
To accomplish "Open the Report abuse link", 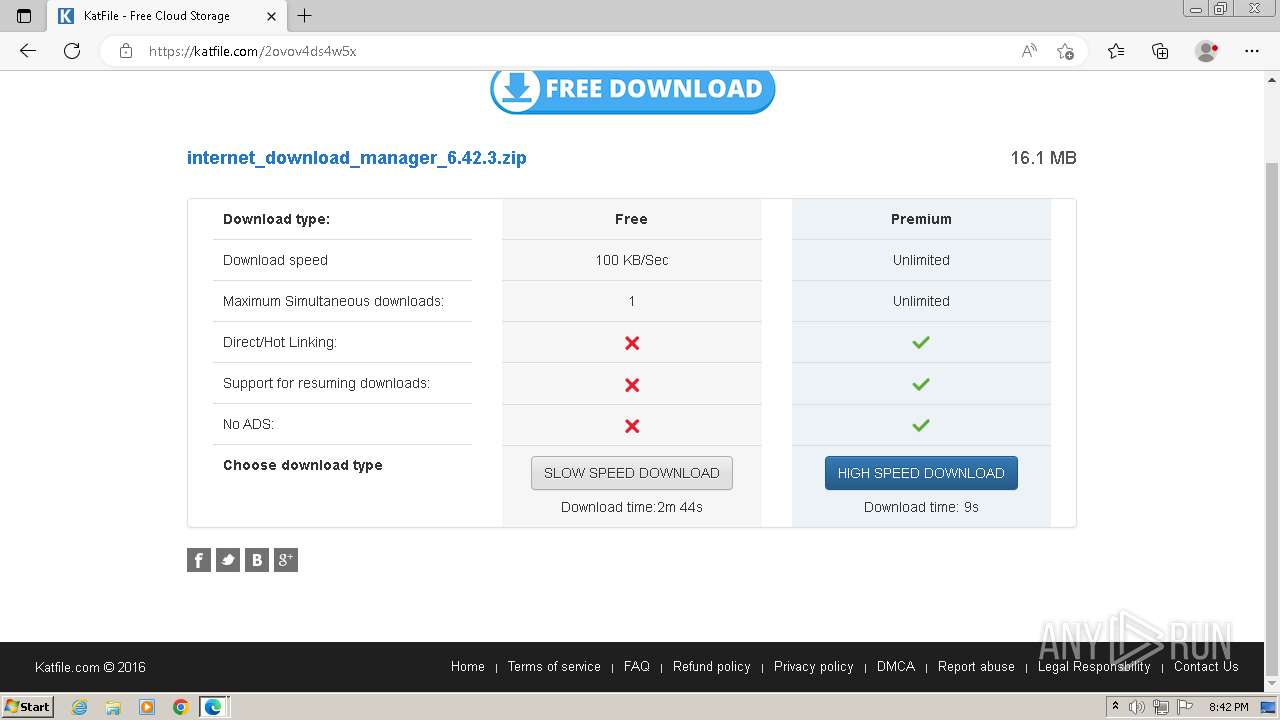I will [976, 666].
